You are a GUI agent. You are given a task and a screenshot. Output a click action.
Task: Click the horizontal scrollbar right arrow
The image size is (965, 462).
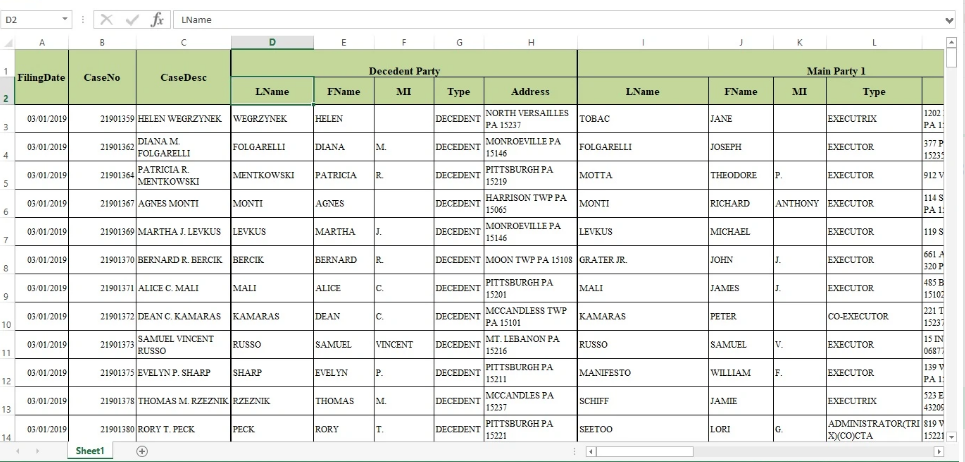coord(937,451)
